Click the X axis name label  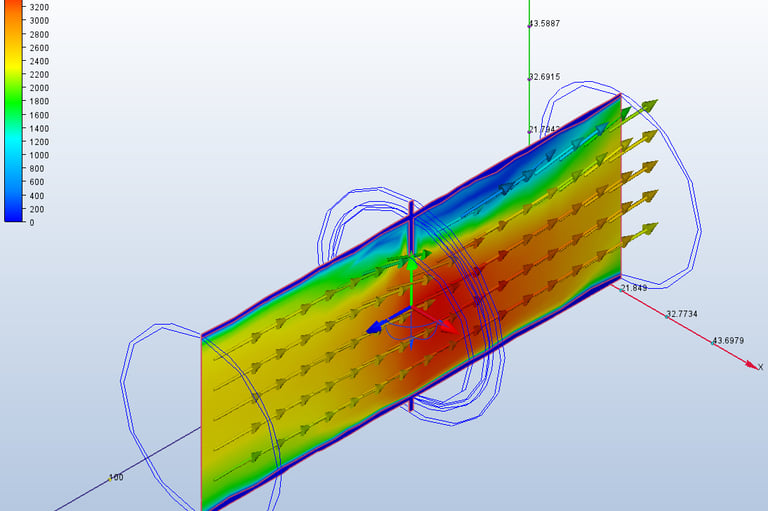(761, 367)
